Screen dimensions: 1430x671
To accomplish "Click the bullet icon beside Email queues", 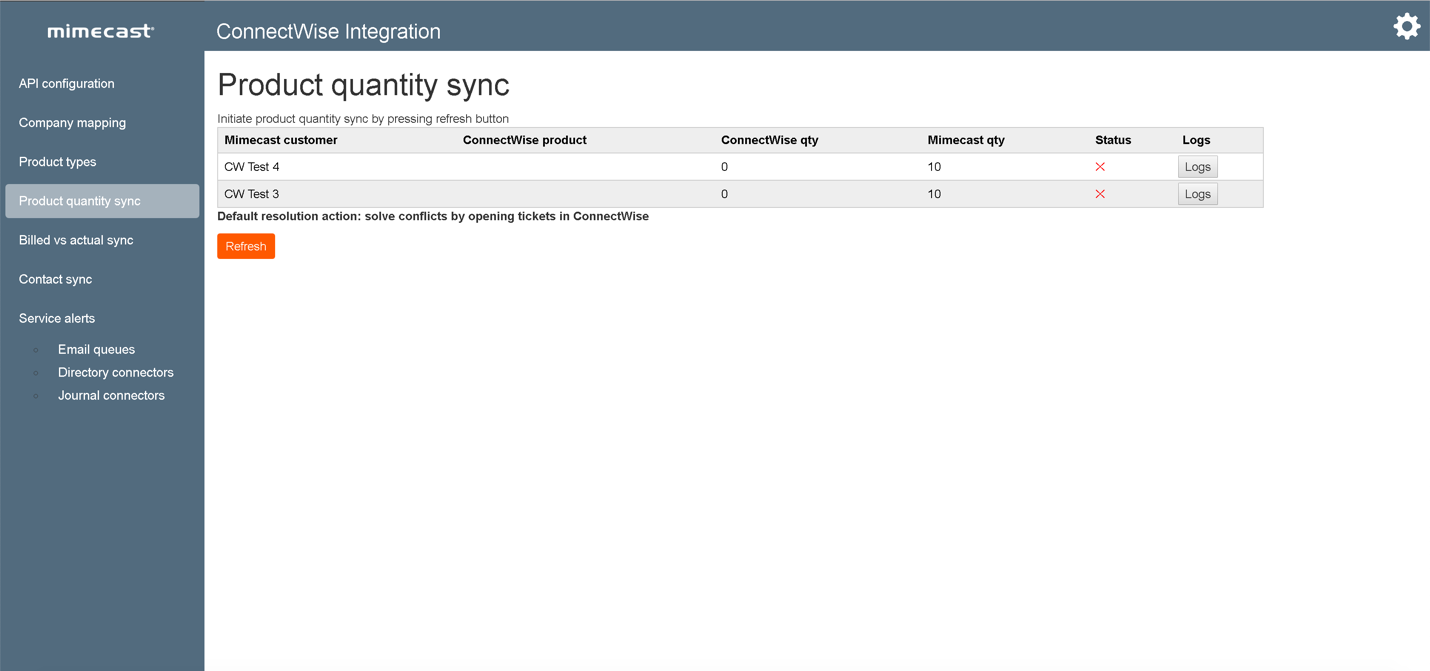I will tap(38, 349).
